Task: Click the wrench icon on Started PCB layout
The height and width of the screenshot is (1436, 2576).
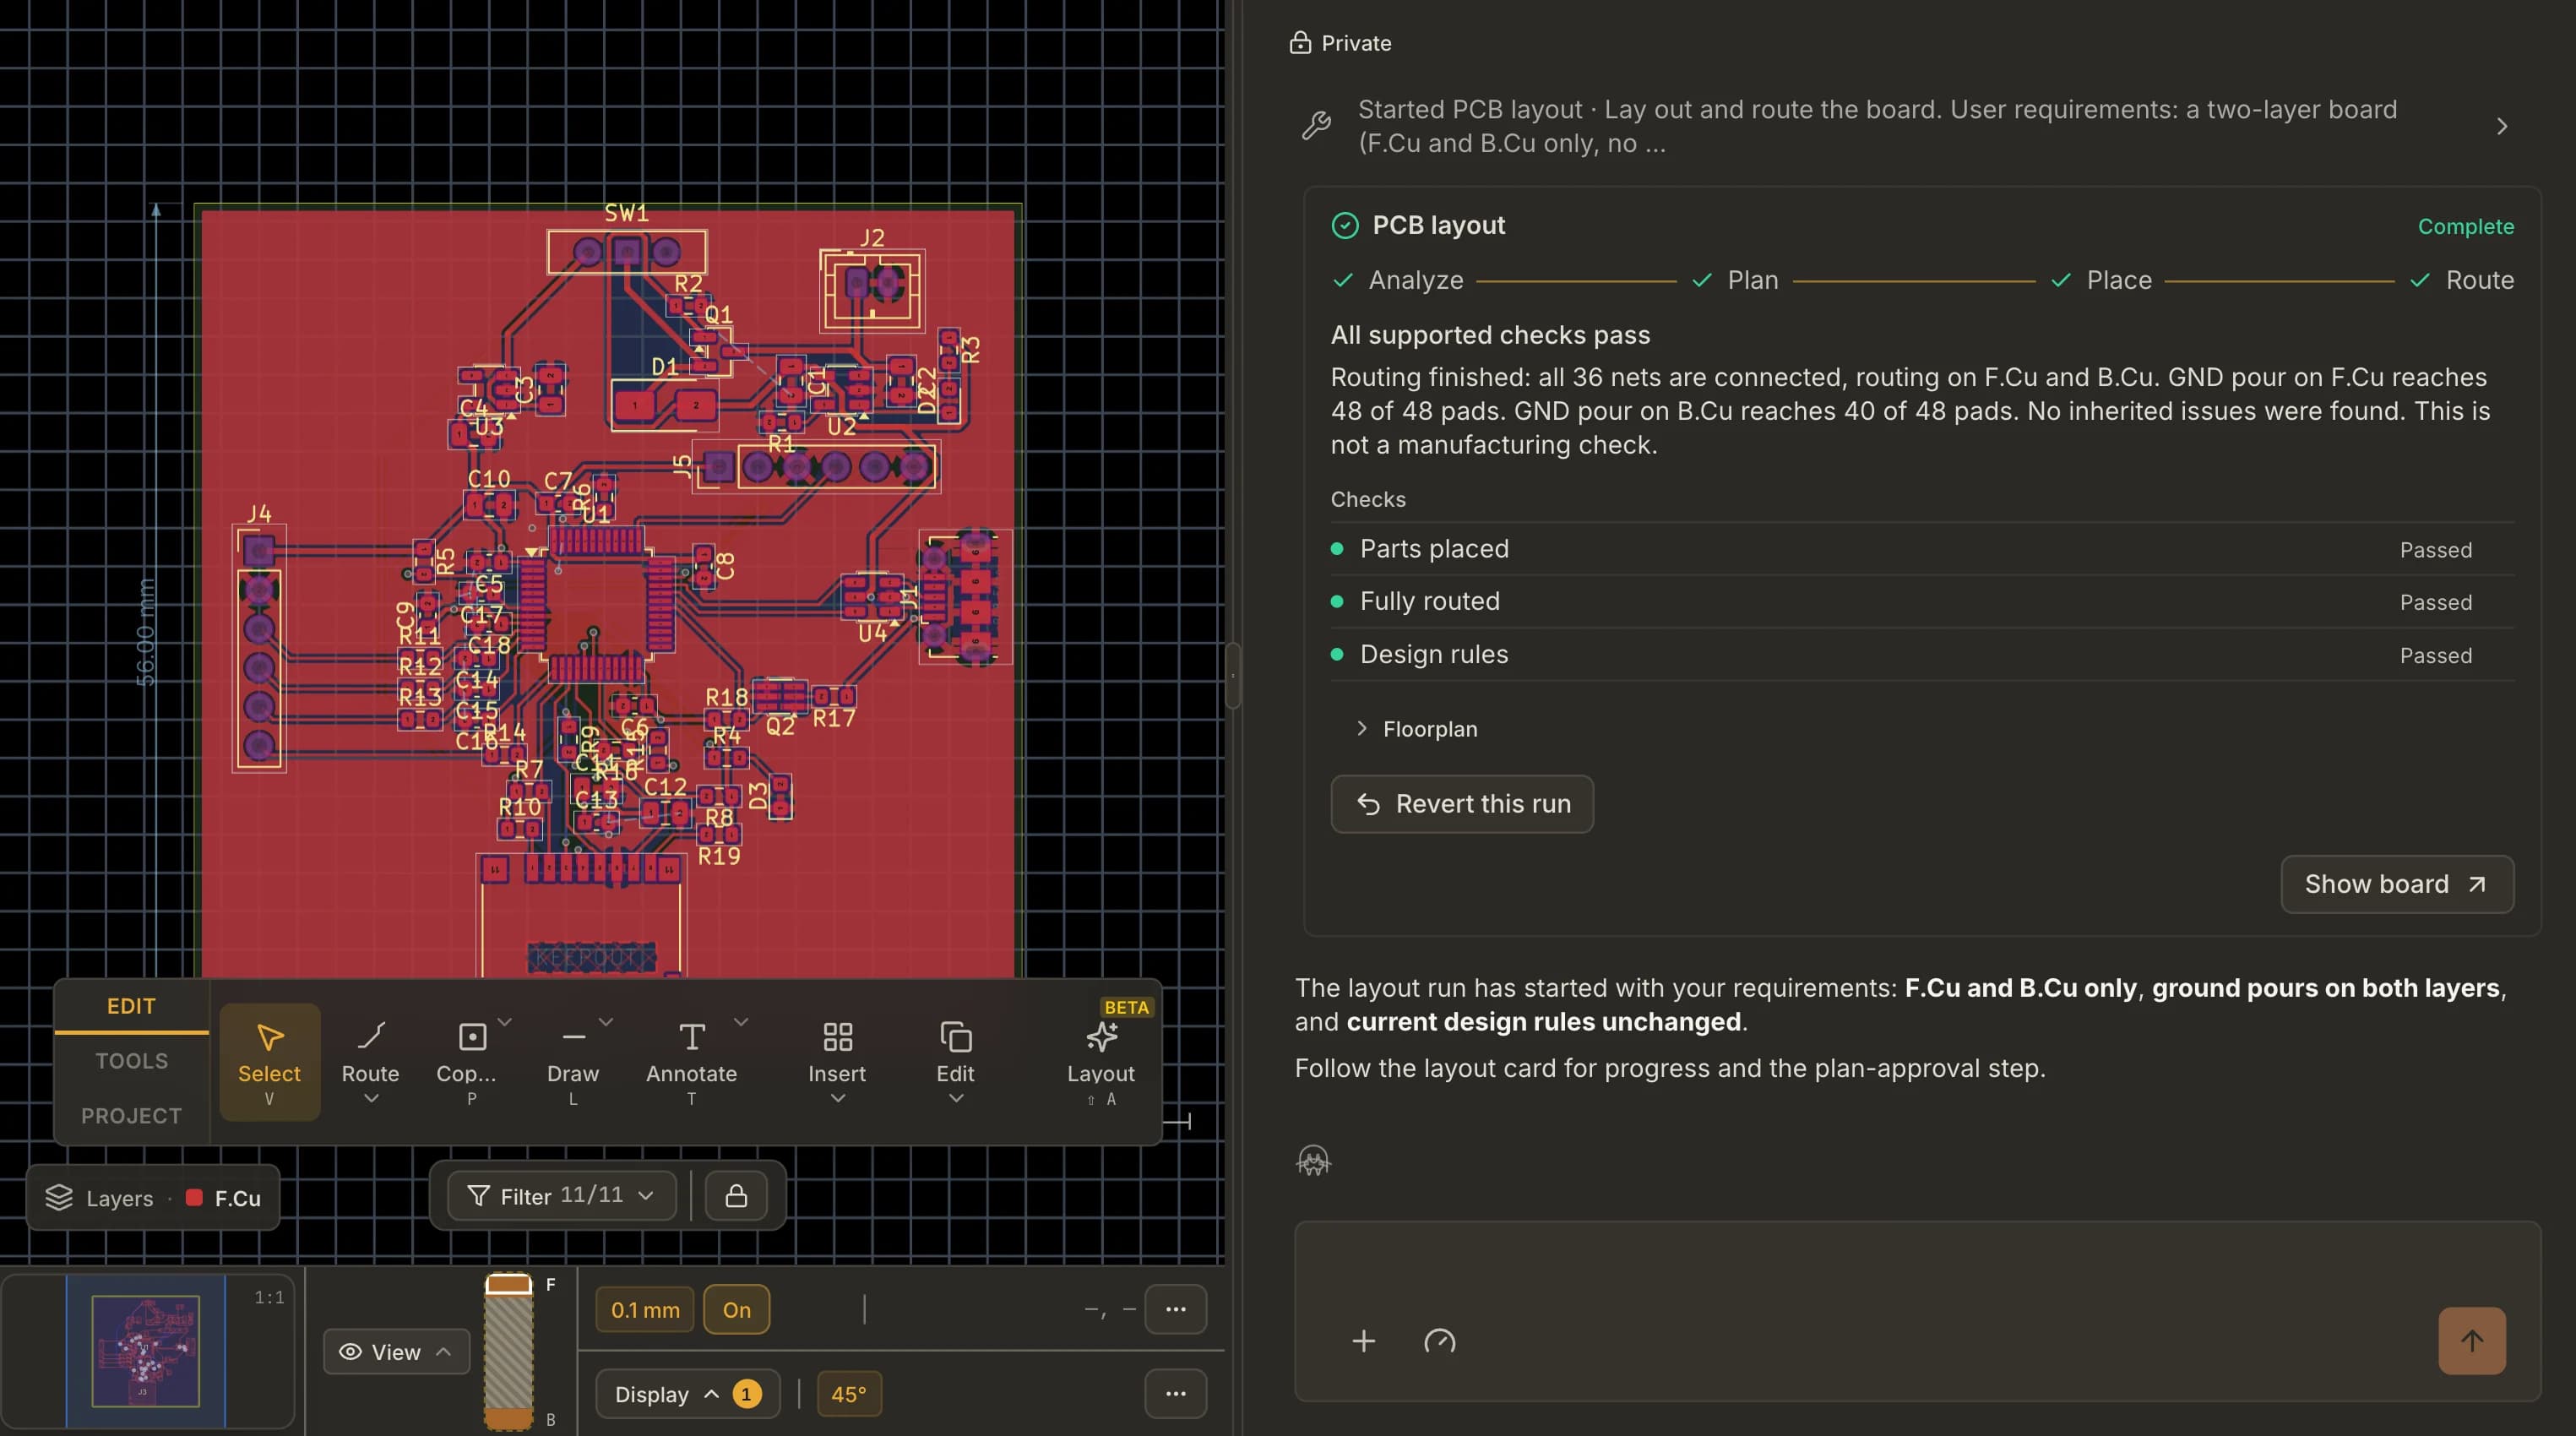Action: click(1316, 126)
